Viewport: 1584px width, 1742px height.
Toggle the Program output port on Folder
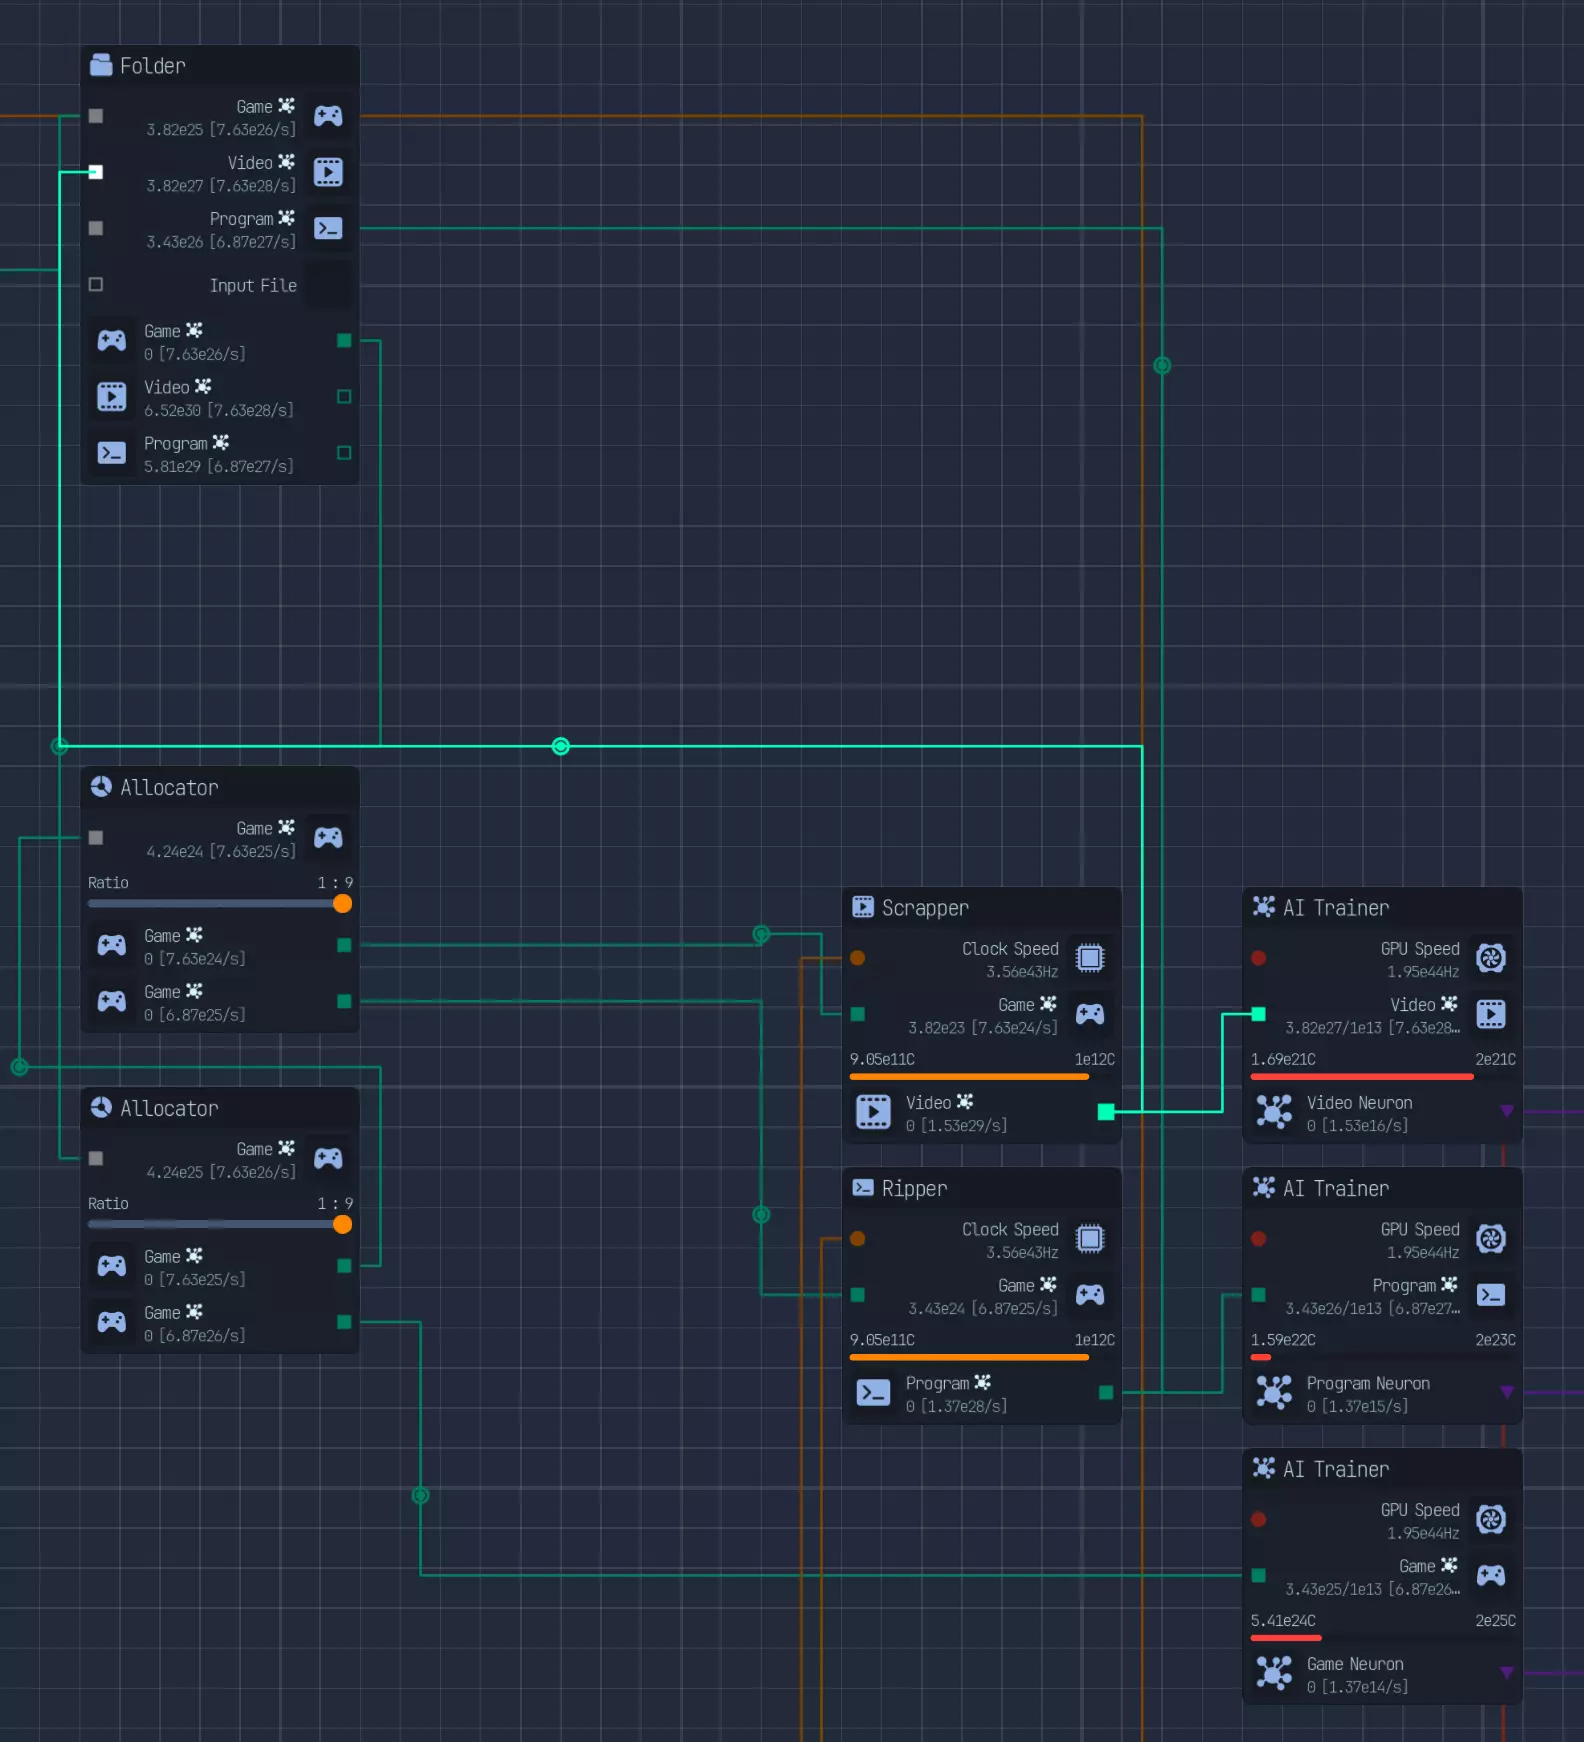[344, 453]
